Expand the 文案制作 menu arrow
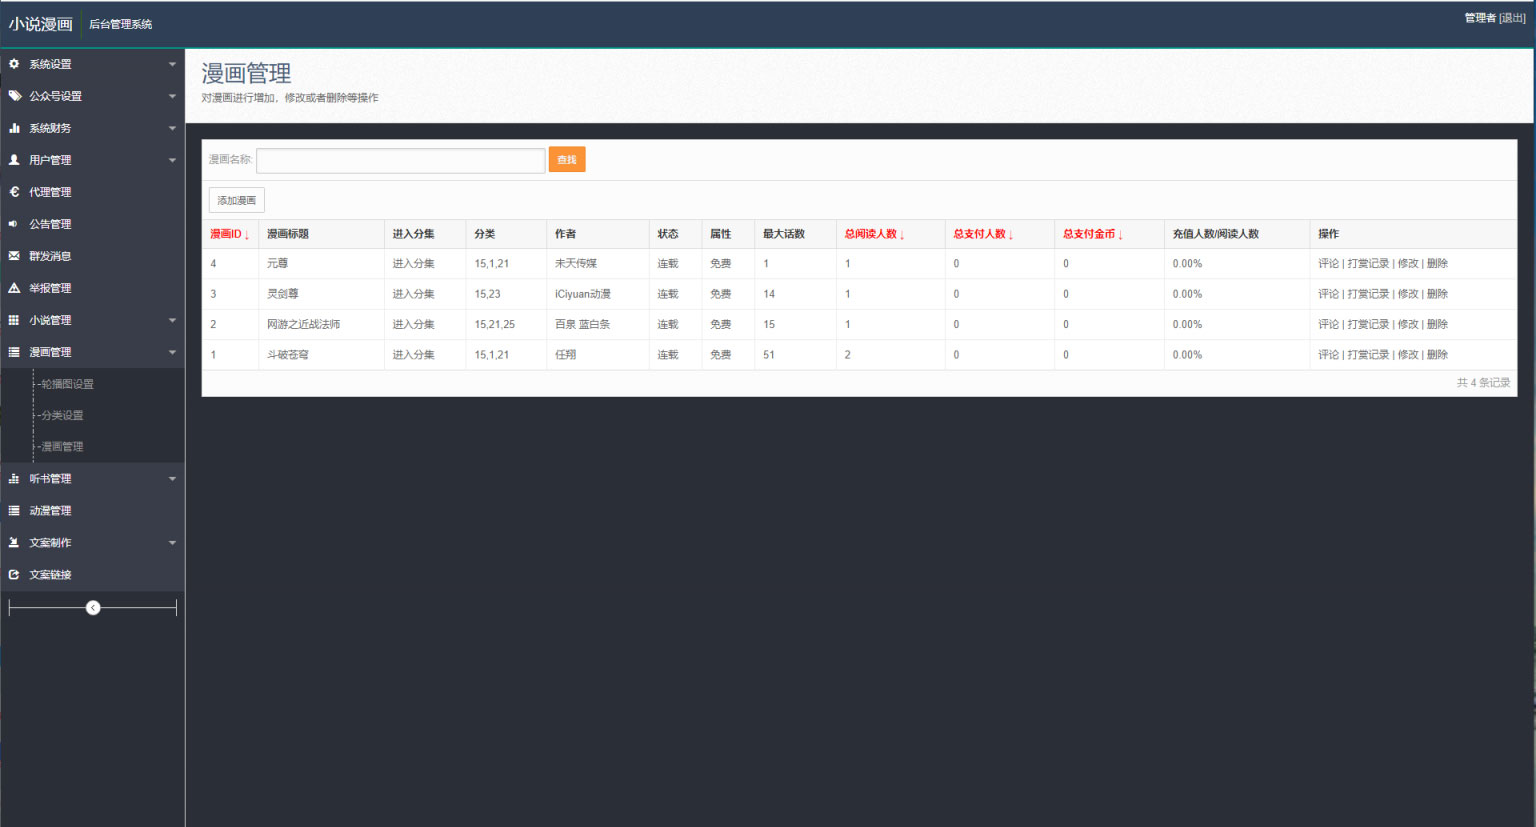Screen dimensions: 1536x827 [x=172, y=543]
